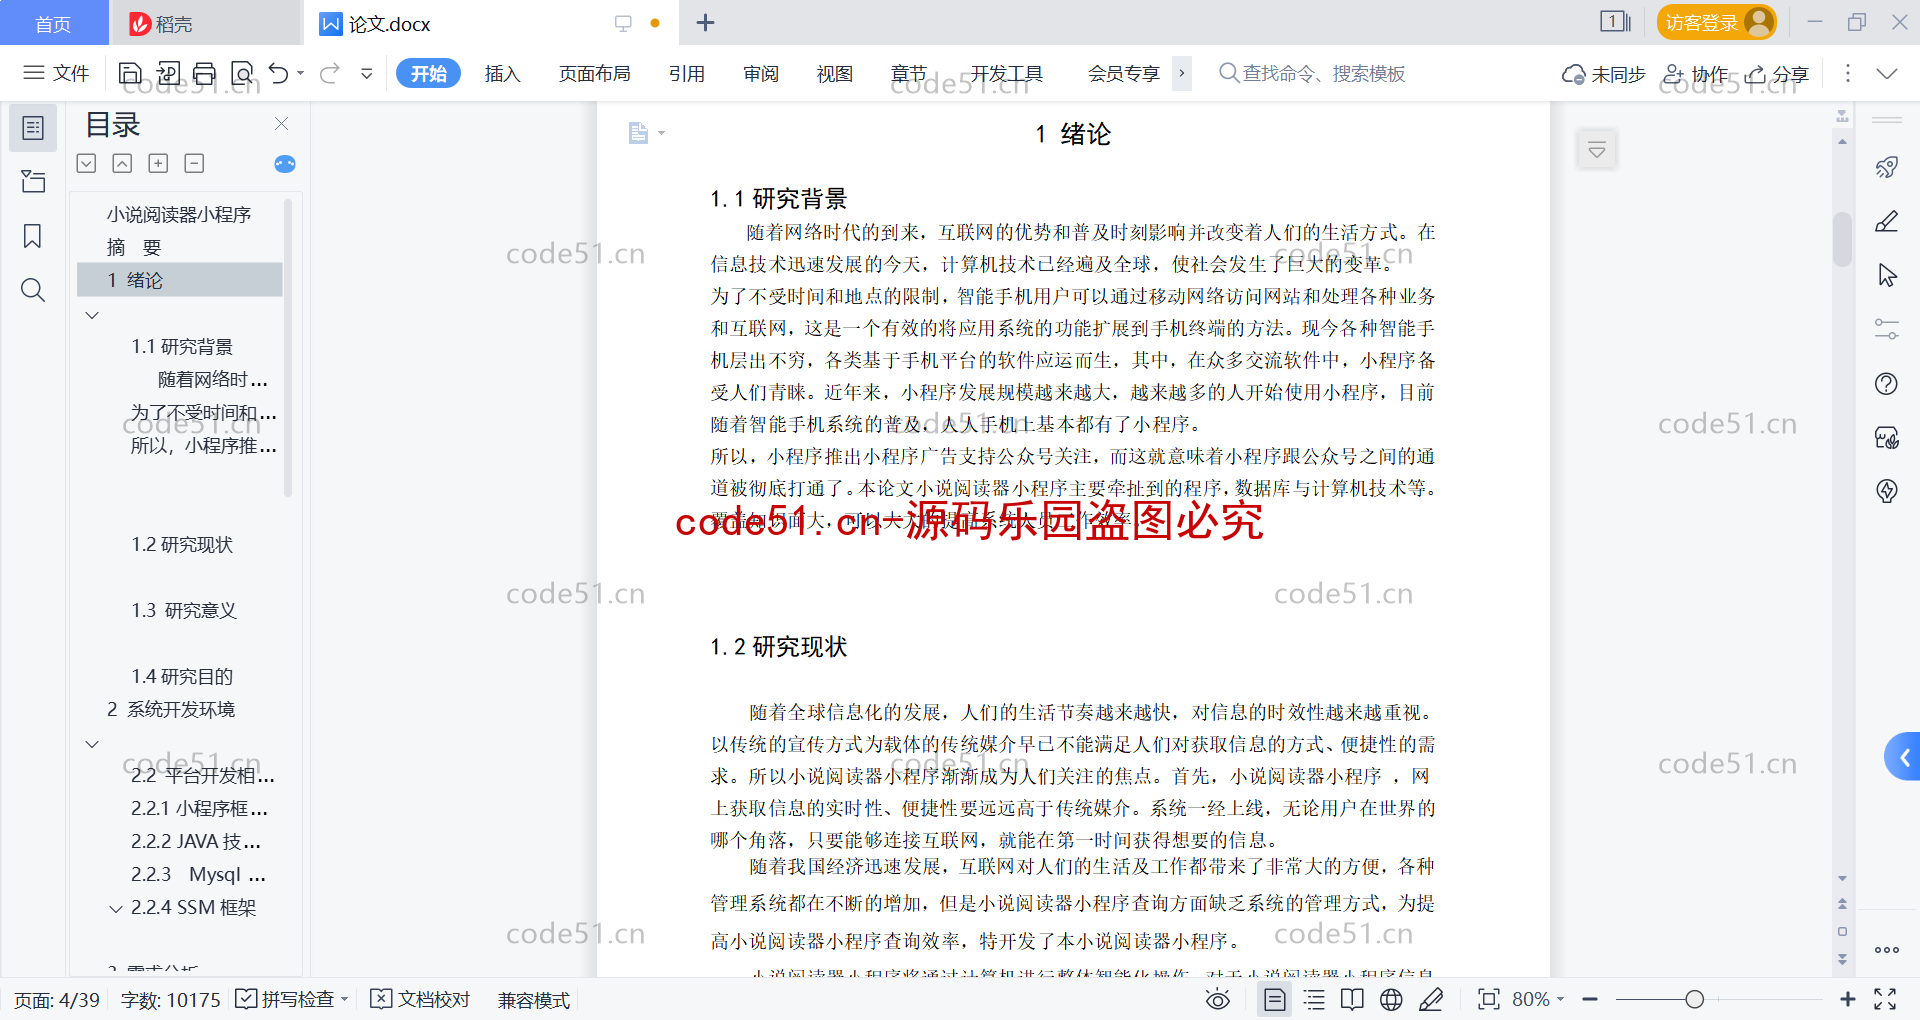Switch to outline view icon in status bar
This screenshot has height=1020, width=1920.
[x=1314, y=999]
